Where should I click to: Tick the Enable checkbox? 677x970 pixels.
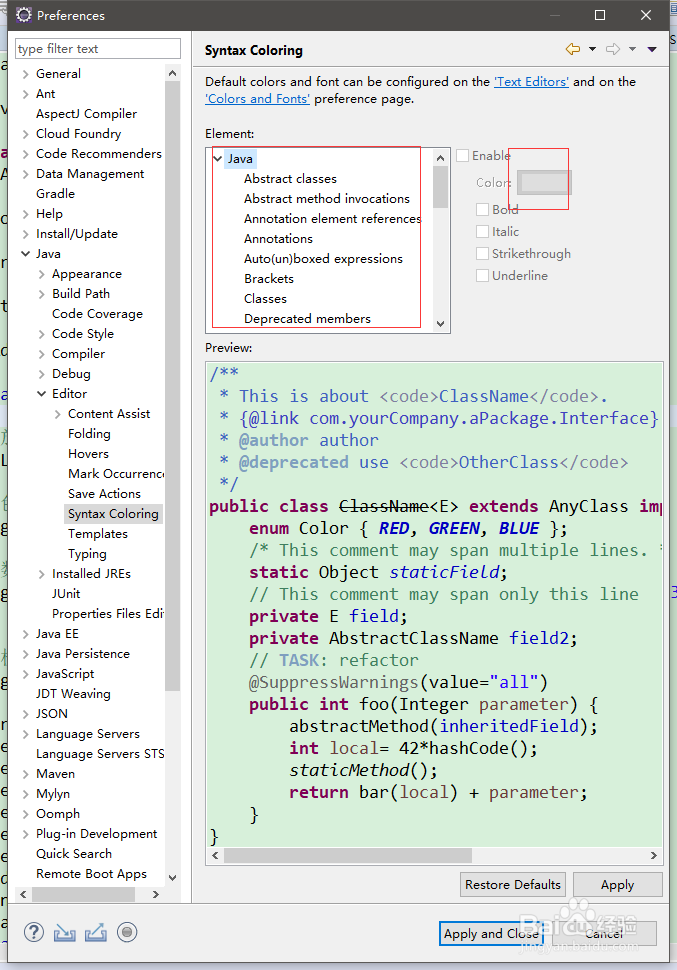(462, 155)
